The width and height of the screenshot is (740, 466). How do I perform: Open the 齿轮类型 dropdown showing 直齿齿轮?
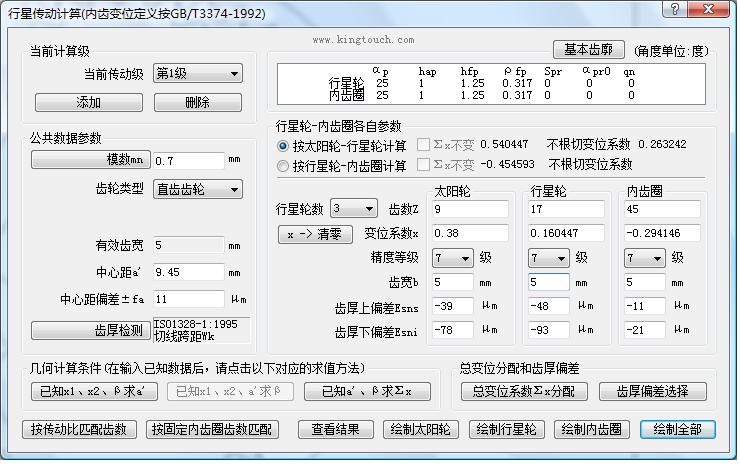(x=198, y=189)
